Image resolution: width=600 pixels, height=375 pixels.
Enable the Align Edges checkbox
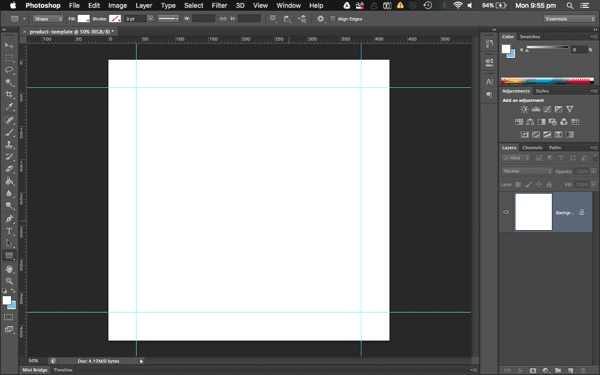coord(333,19)
